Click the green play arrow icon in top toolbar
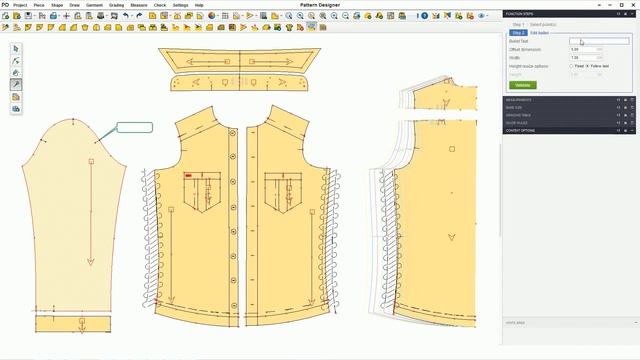 (x=249, y=16)
